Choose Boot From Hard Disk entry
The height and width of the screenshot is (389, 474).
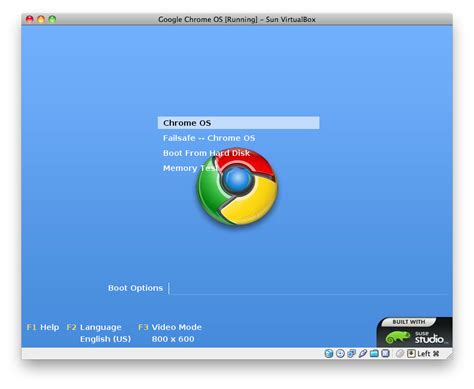point(206,153)
